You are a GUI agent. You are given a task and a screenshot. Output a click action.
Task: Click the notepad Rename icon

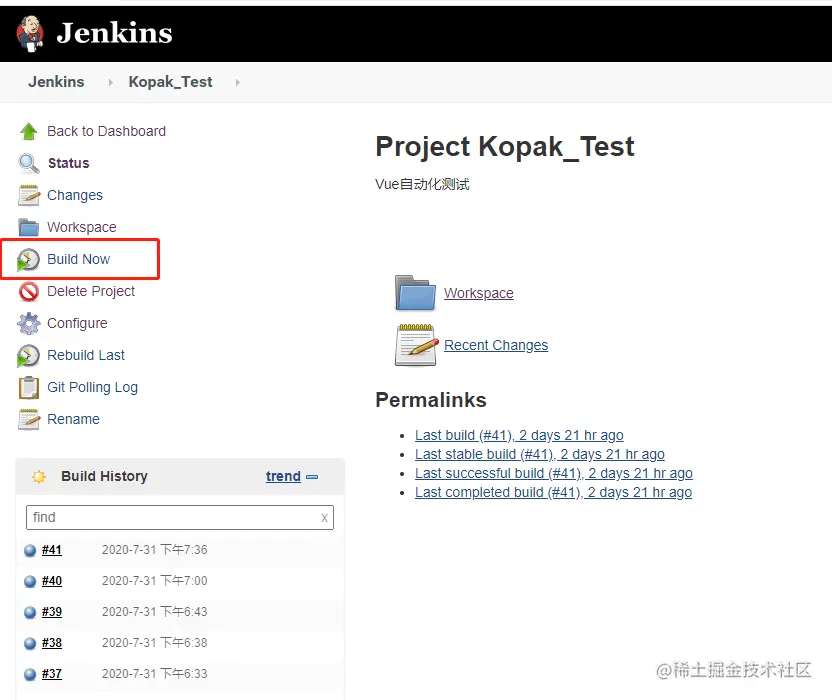[x=29, y=419]
